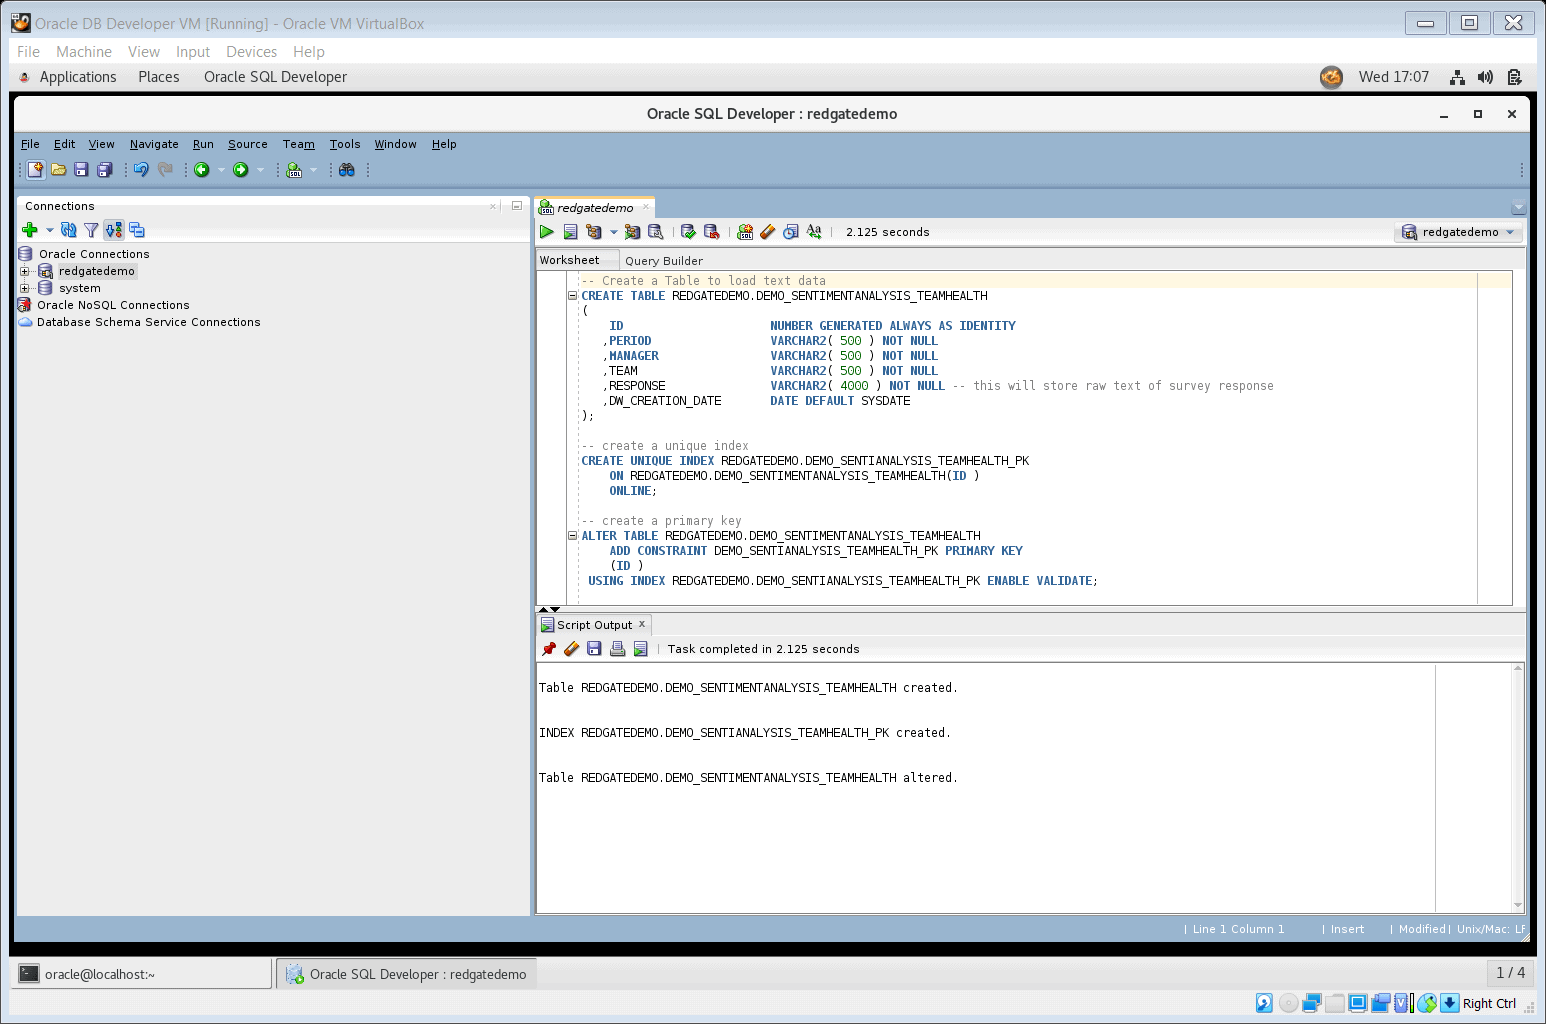Clear Script Output with eraser icon
This screenshot has height=1024, width=1546.
pyautogui.click(x=571, y=649)
